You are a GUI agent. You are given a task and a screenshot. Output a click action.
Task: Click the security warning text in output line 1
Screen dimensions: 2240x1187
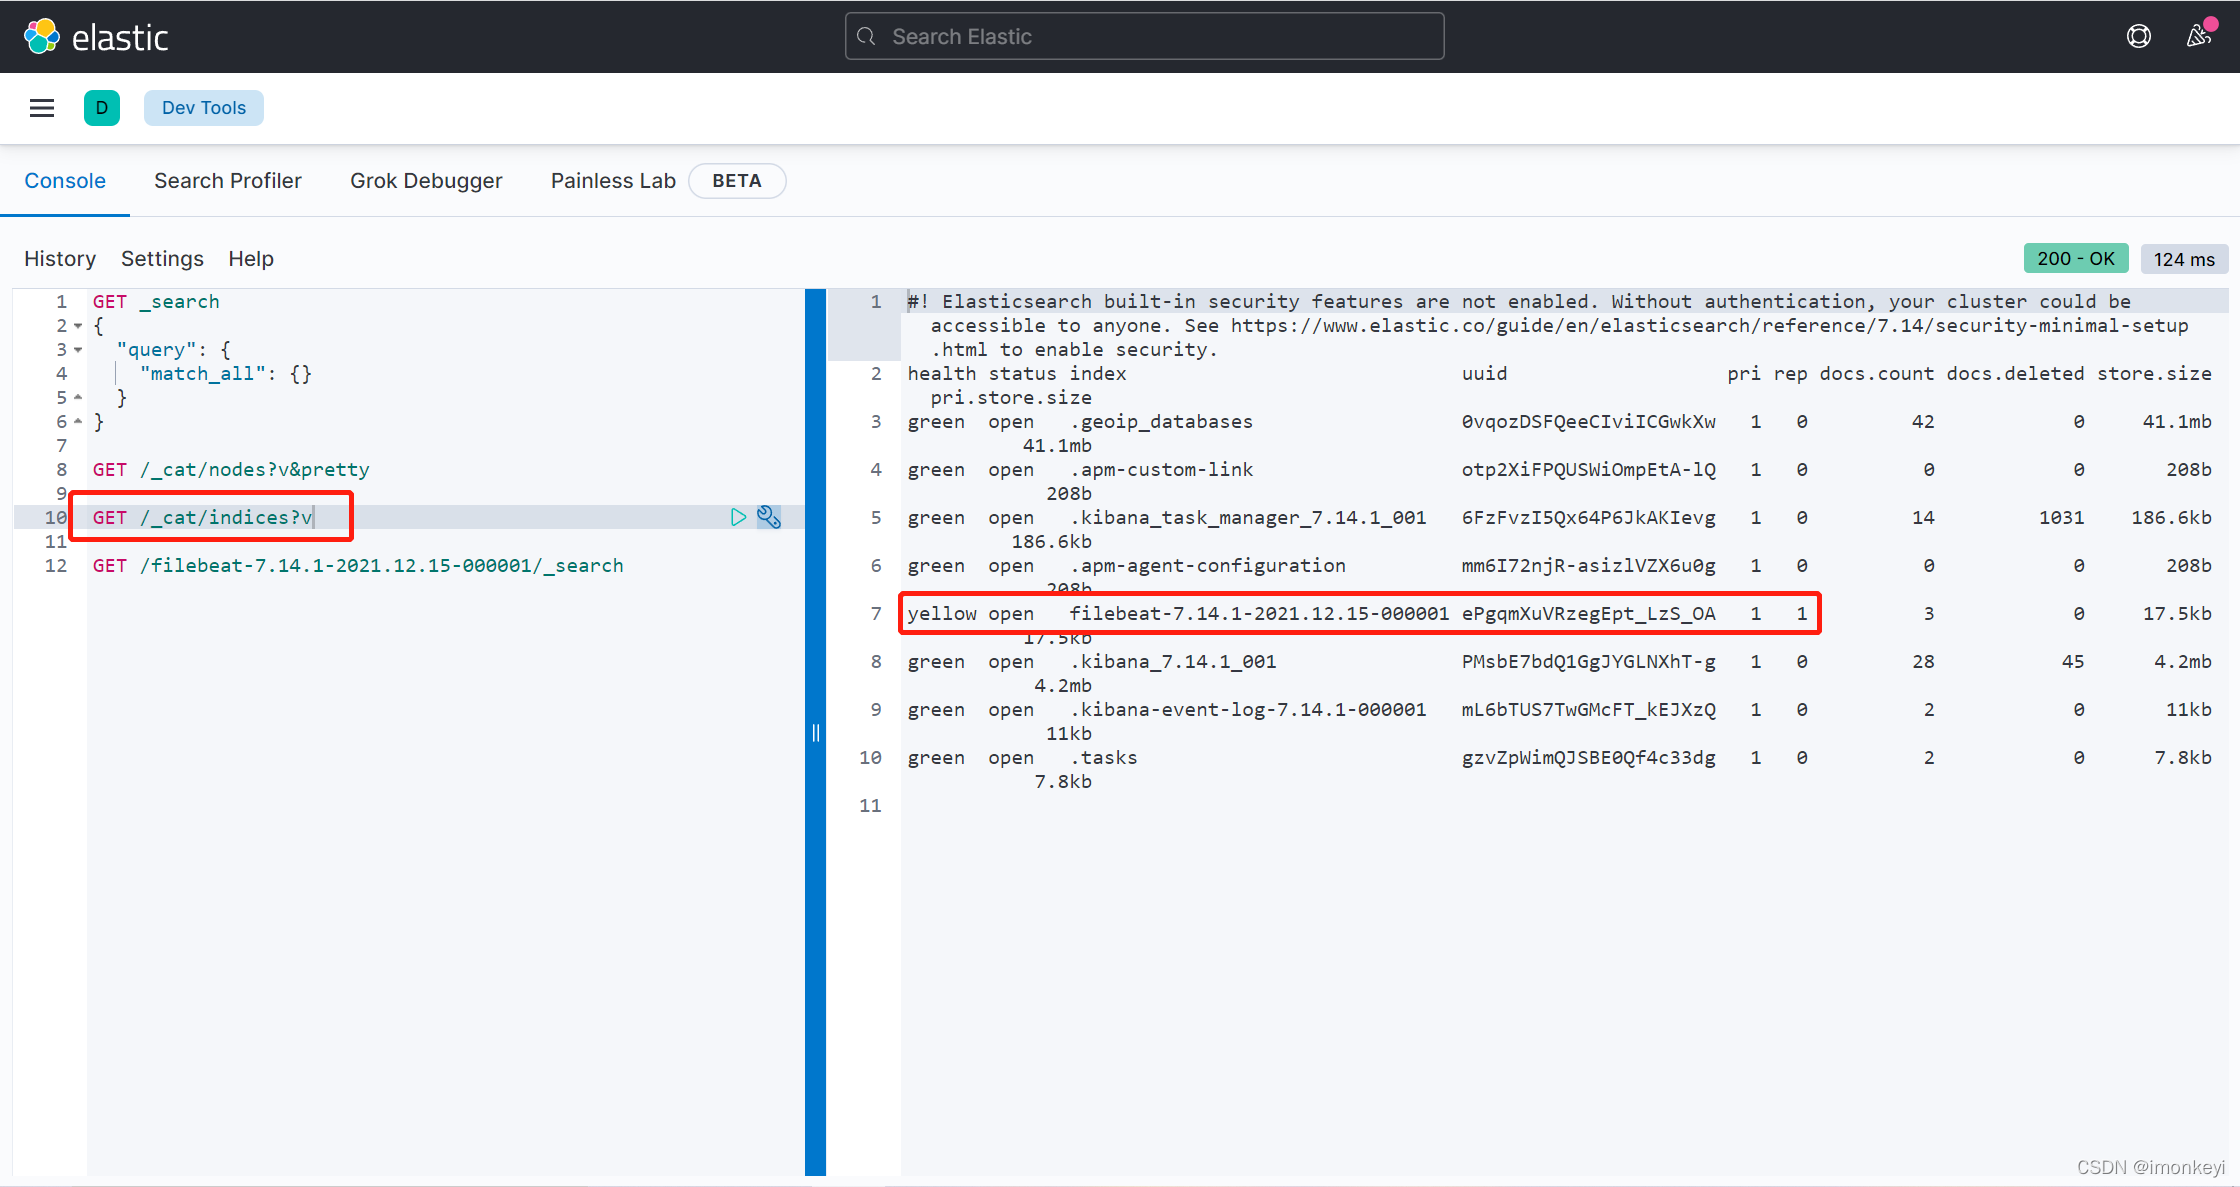point(1547,326)
